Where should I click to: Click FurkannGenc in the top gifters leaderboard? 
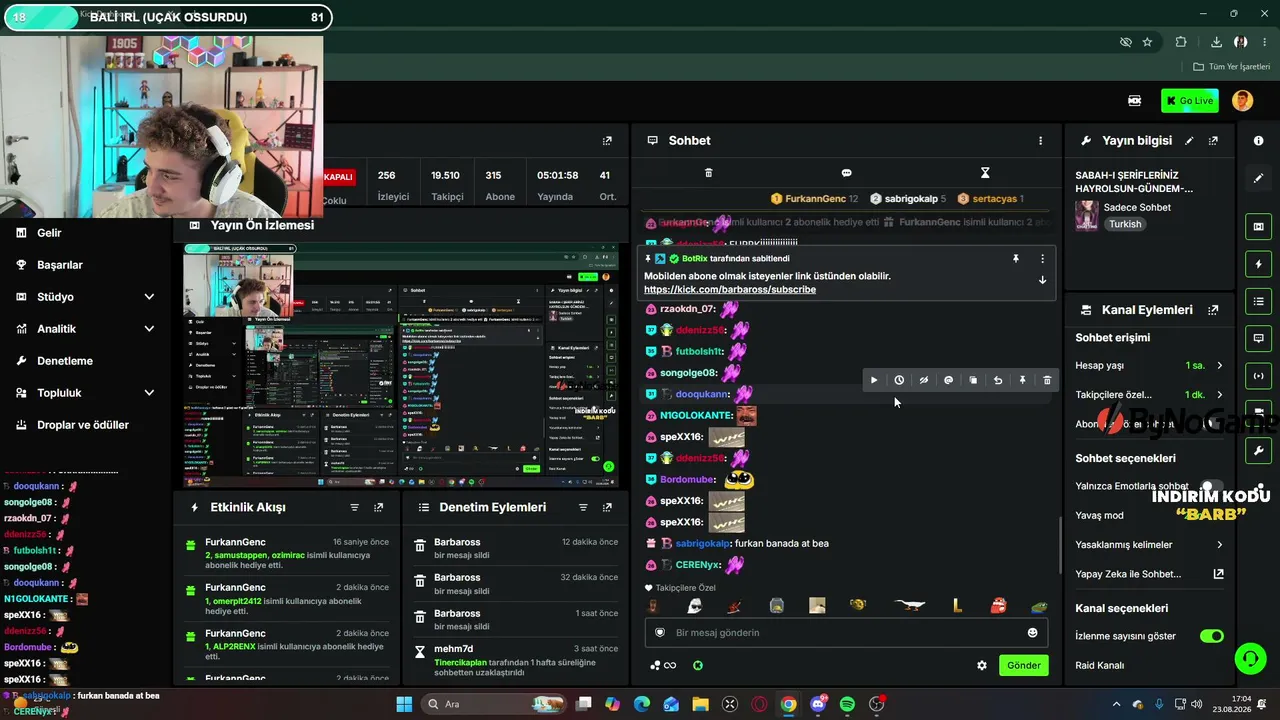click(x=813, y=199)
